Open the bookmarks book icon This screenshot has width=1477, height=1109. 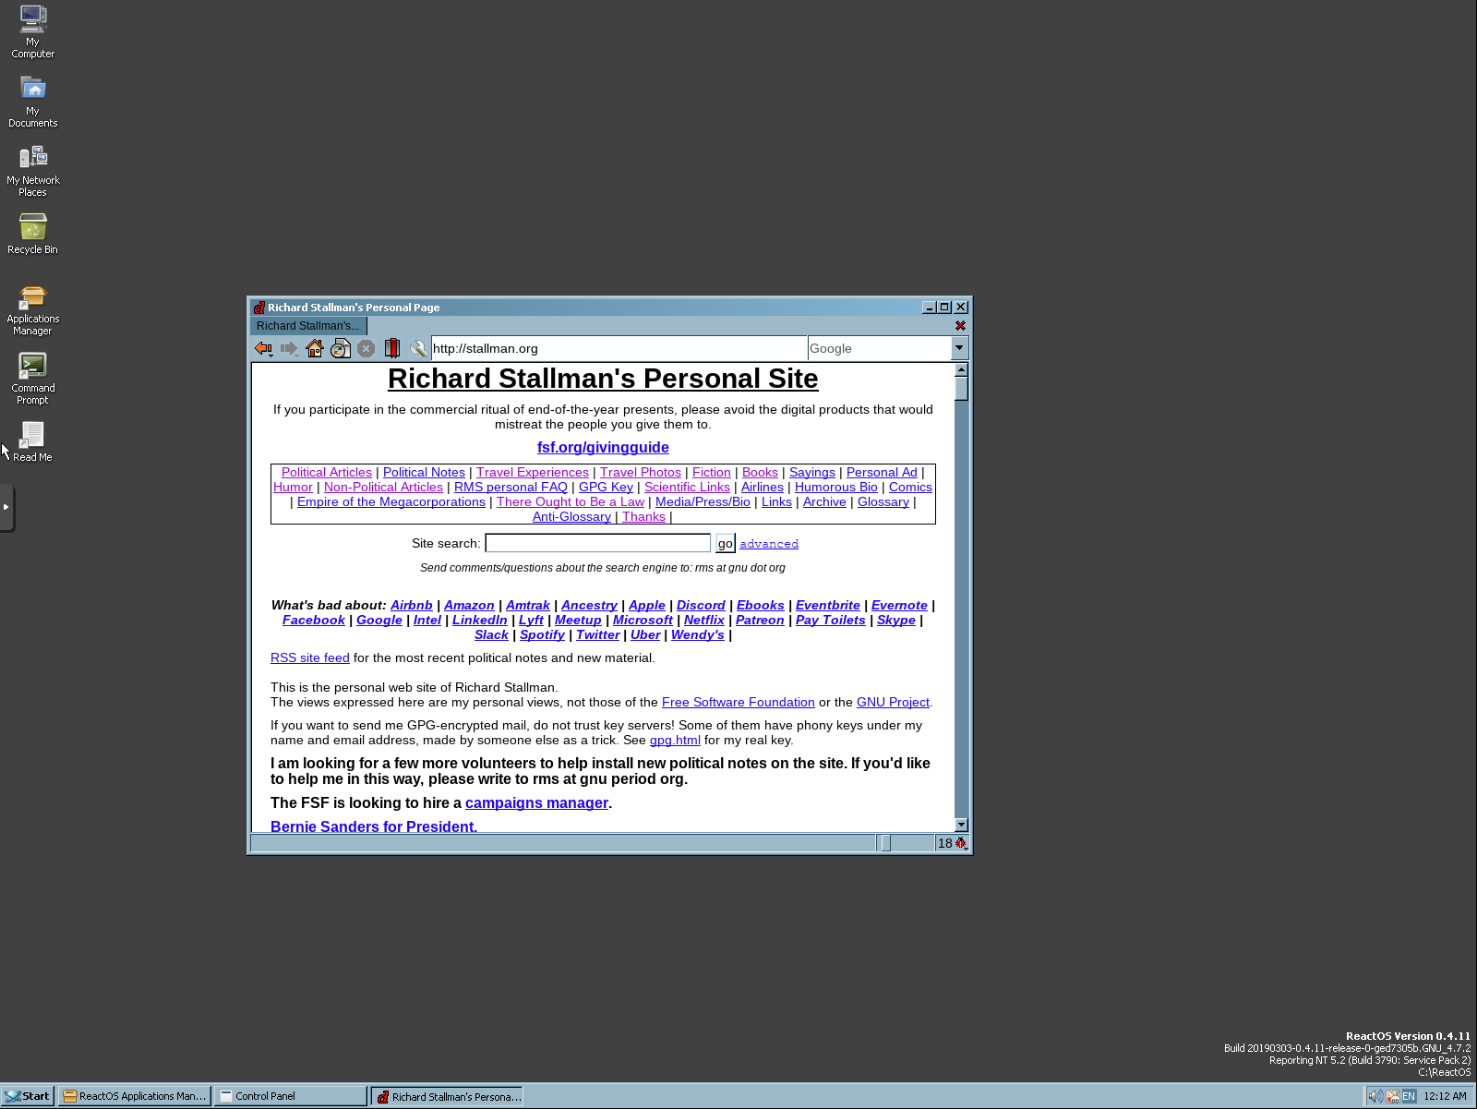click(392, 348)
